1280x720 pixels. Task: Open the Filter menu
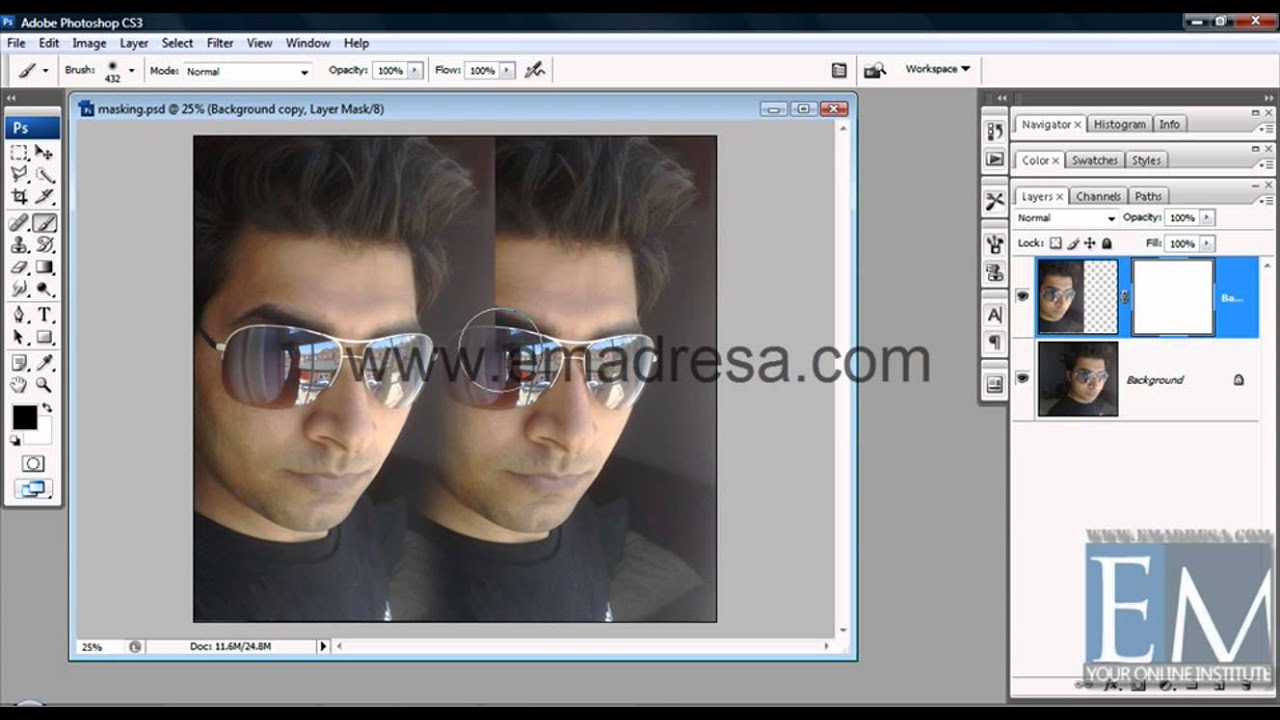pos(220,43)
